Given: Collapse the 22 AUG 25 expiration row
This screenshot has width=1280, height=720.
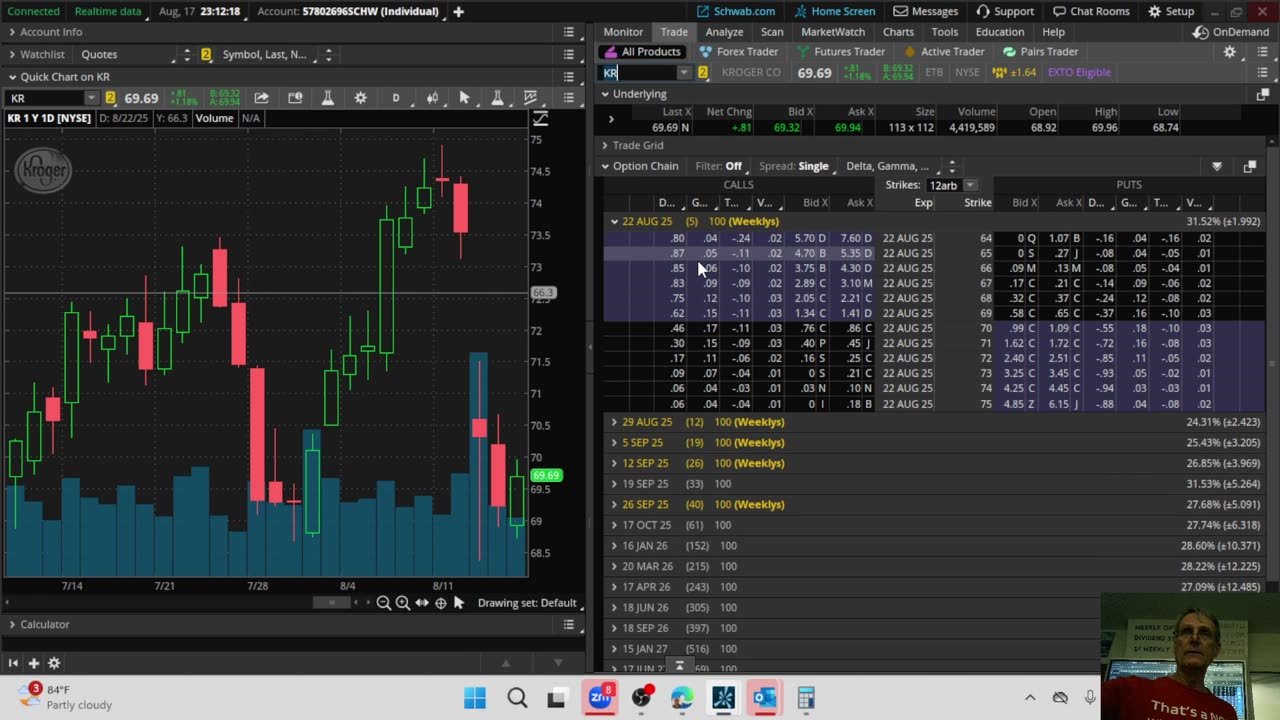Looking at the screenshot, I should tap(614, 221).
